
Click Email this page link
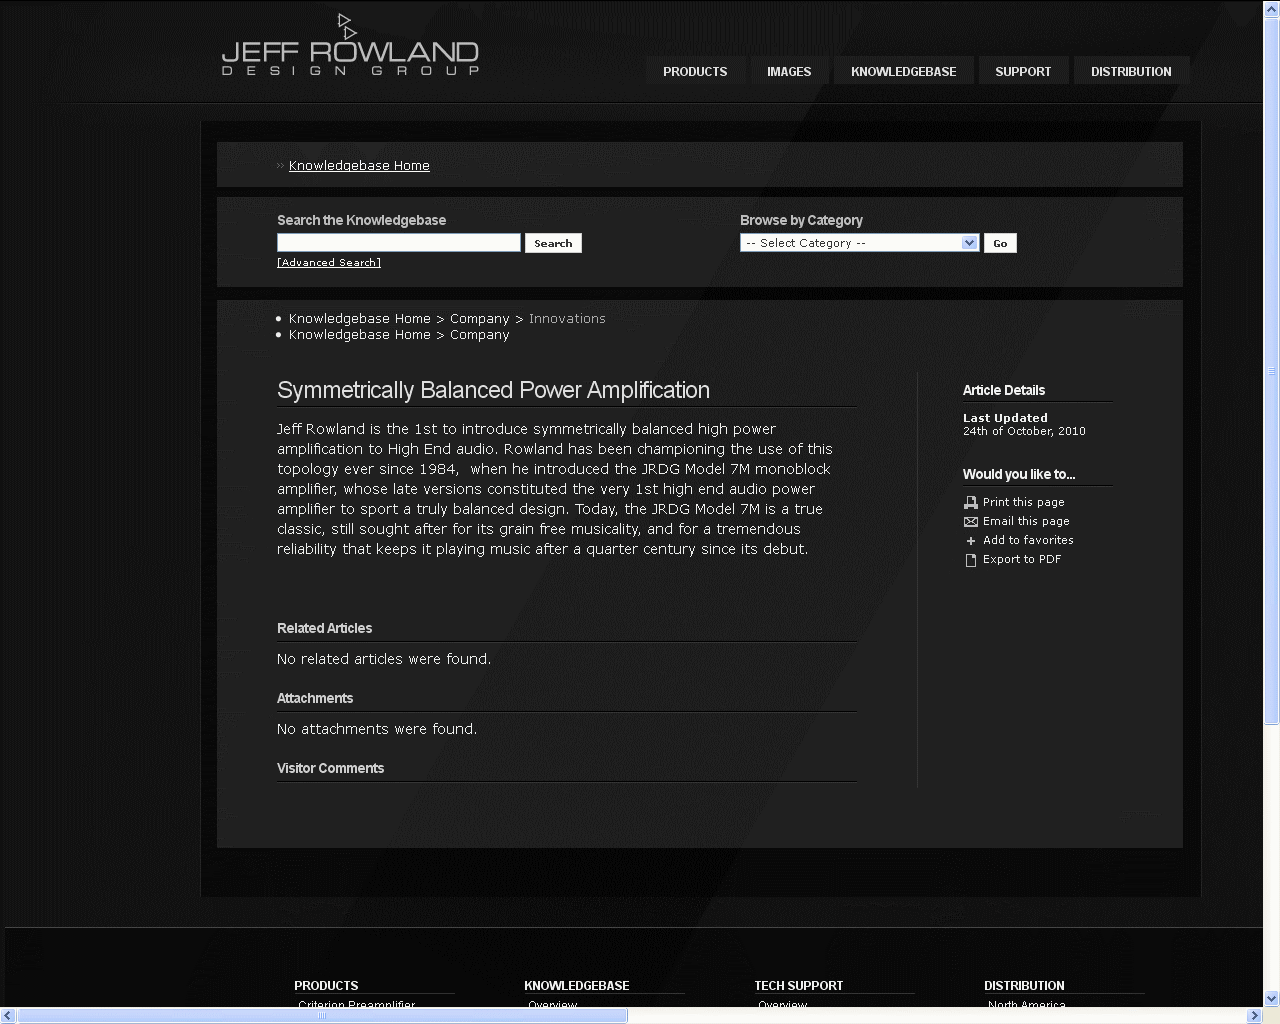(x=1026, y=521)
